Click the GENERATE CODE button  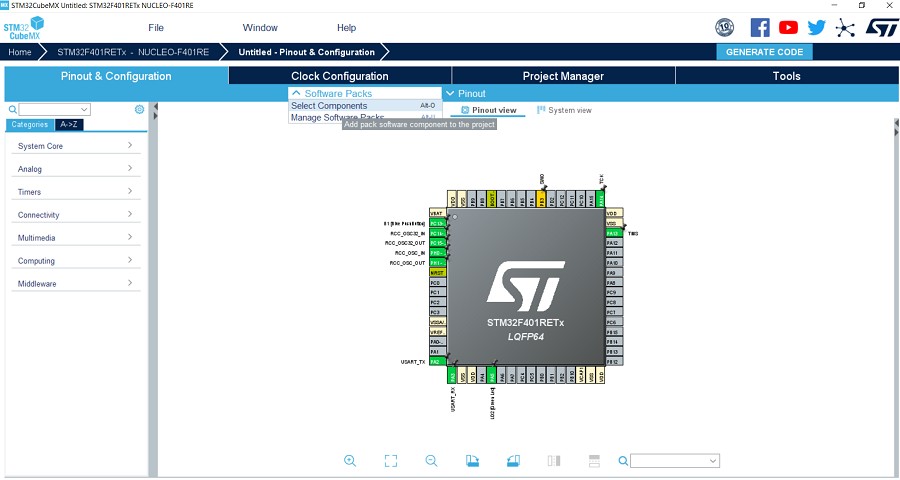point(764,52)
